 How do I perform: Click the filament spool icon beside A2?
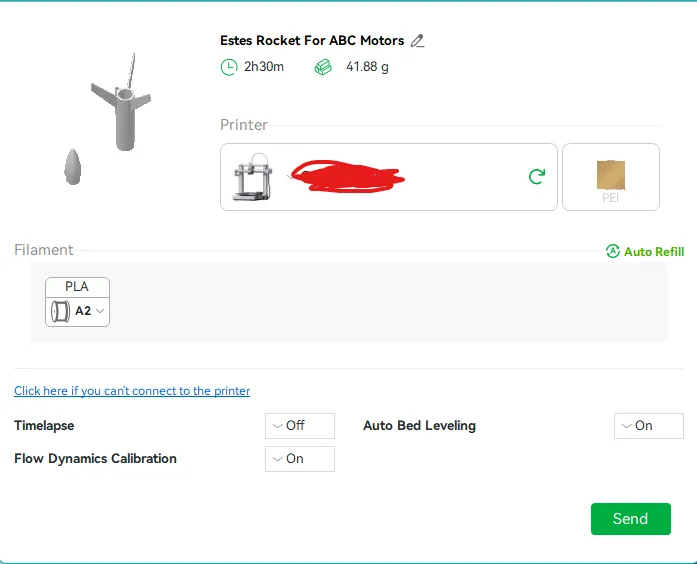point(60,311)
